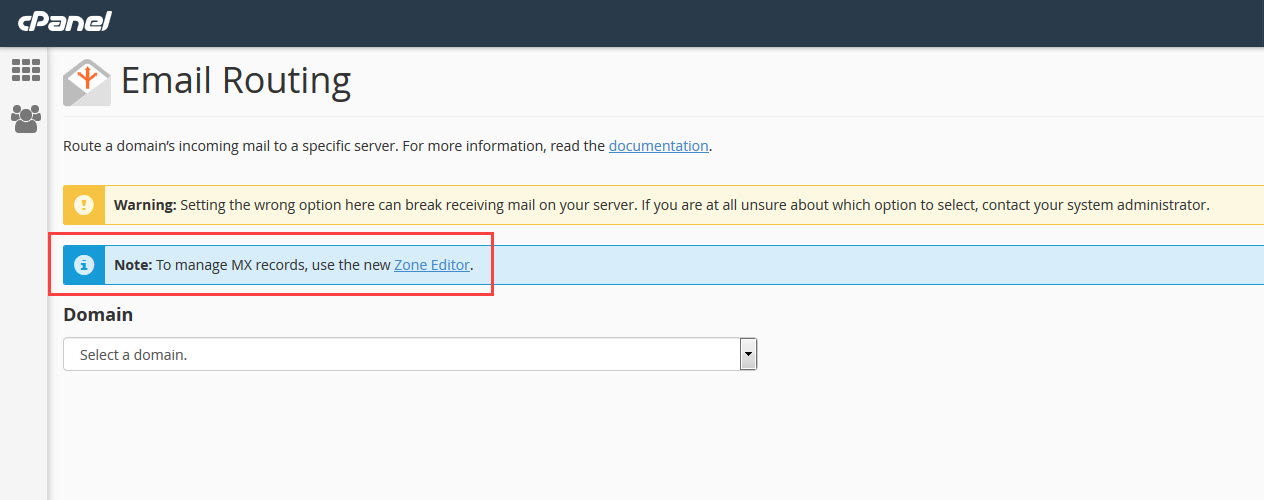Click the cPanel logo in header
1264x500 pixels.
pyautogui.click(x=63, y=21)
